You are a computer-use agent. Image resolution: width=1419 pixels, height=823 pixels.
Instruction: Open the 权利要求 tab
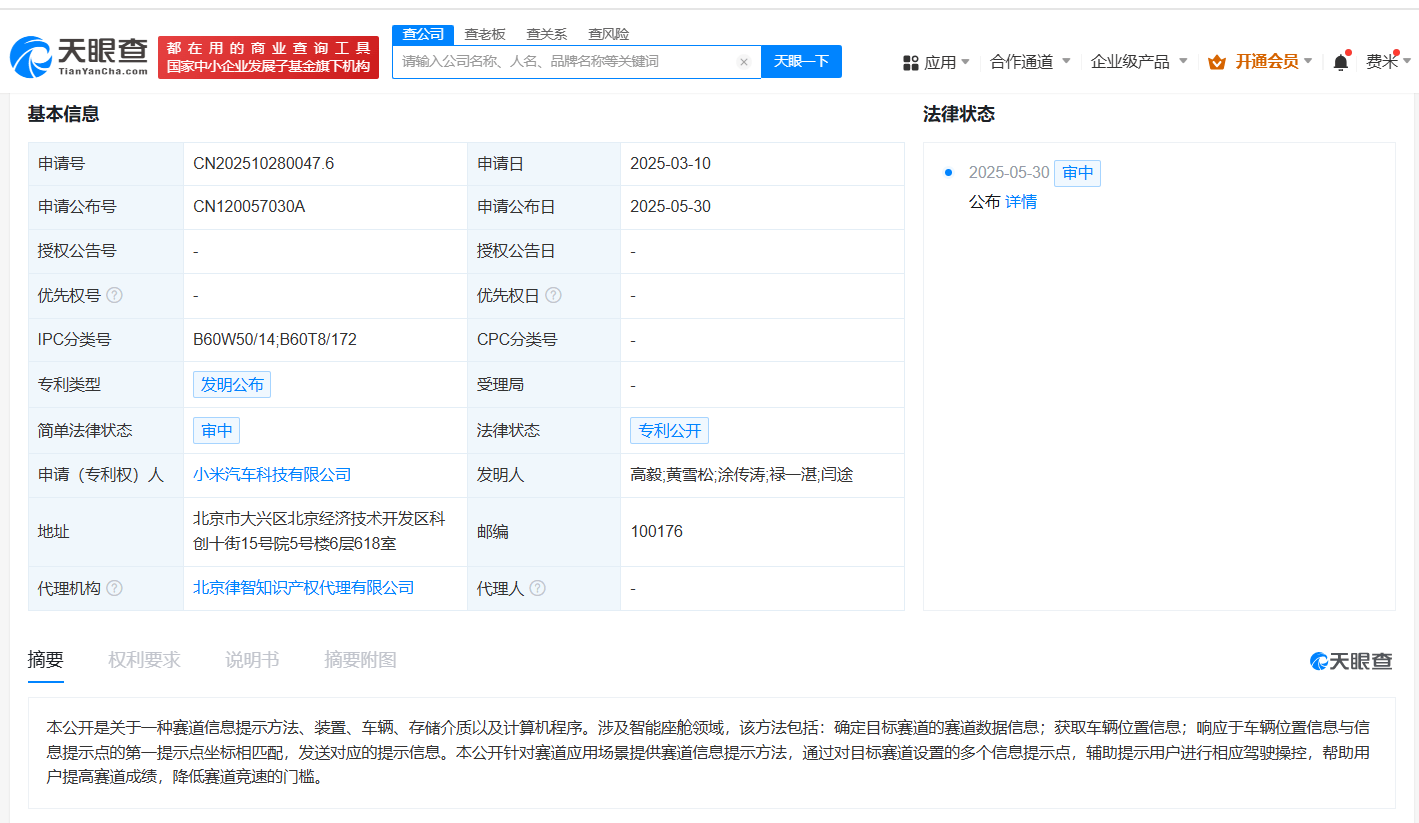[144, 660]
